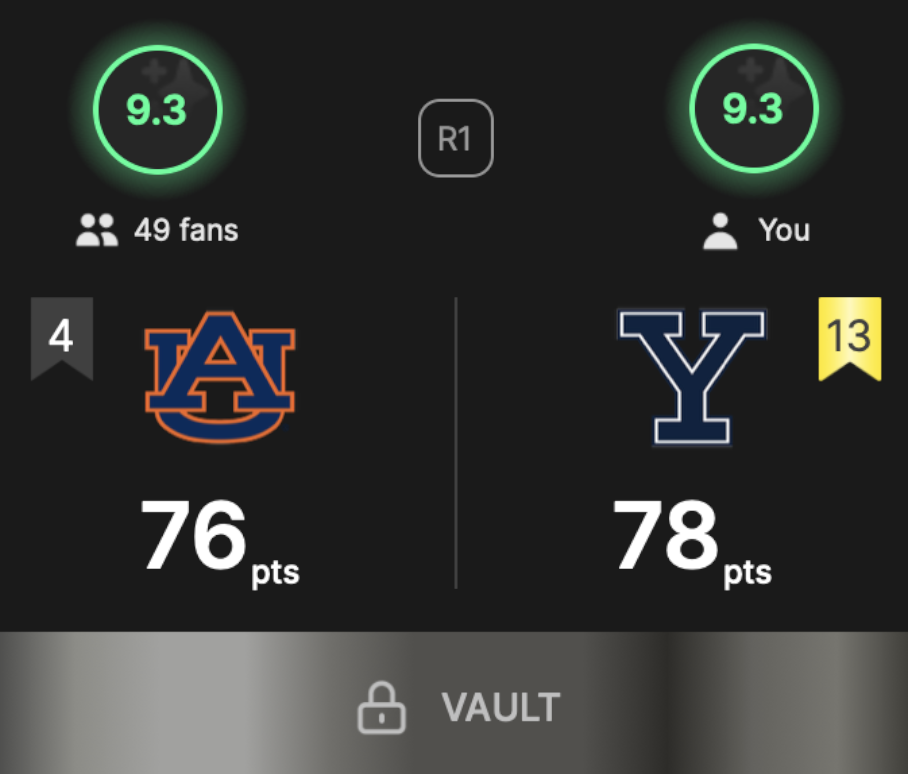Click the gray seed 4 ribbon
908x774 pixels.
tap(62, 339)
